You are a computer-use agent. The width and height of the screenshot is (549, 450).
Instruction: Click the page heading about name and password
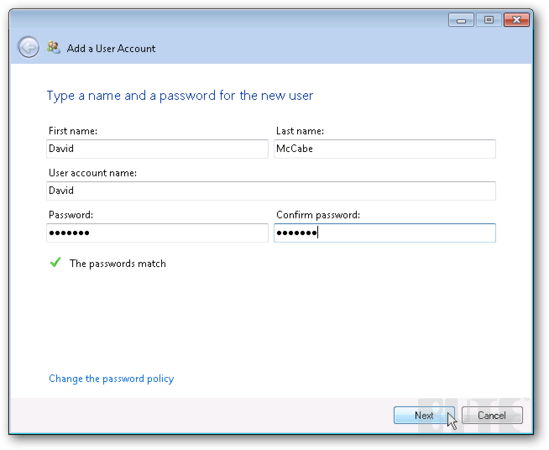(x=180, y=96)
